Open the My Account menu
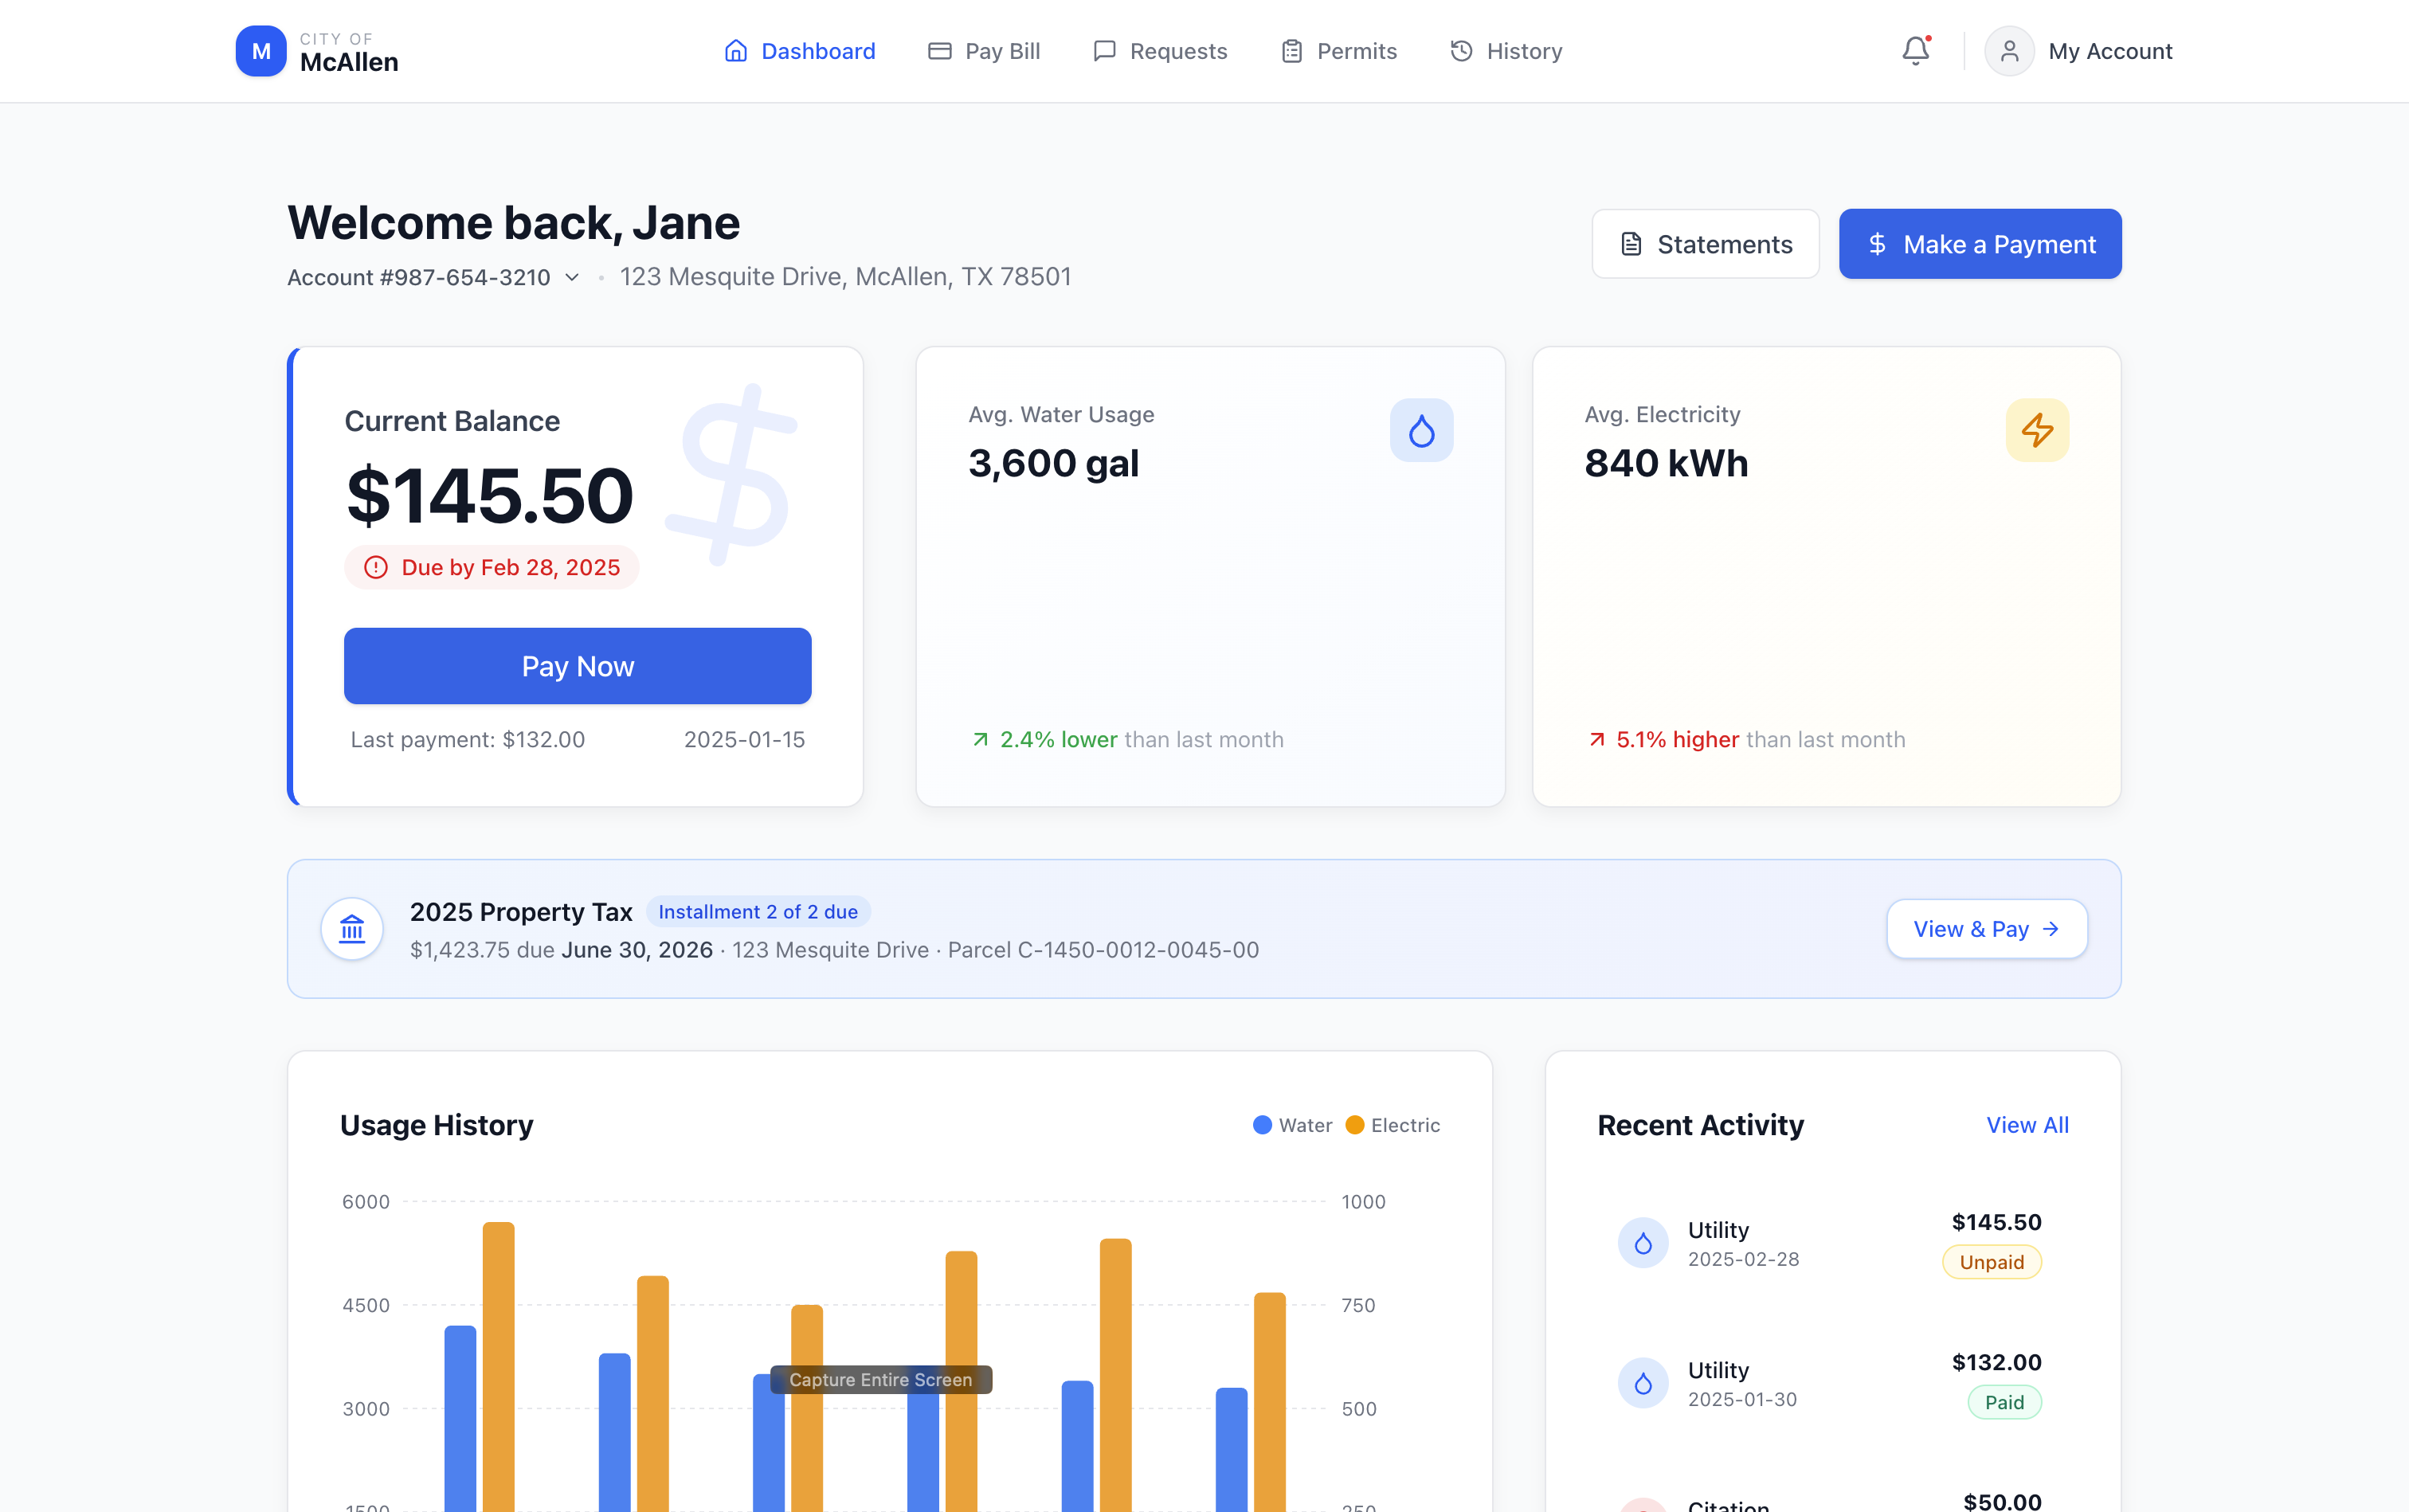 (x=2078, y=51)
